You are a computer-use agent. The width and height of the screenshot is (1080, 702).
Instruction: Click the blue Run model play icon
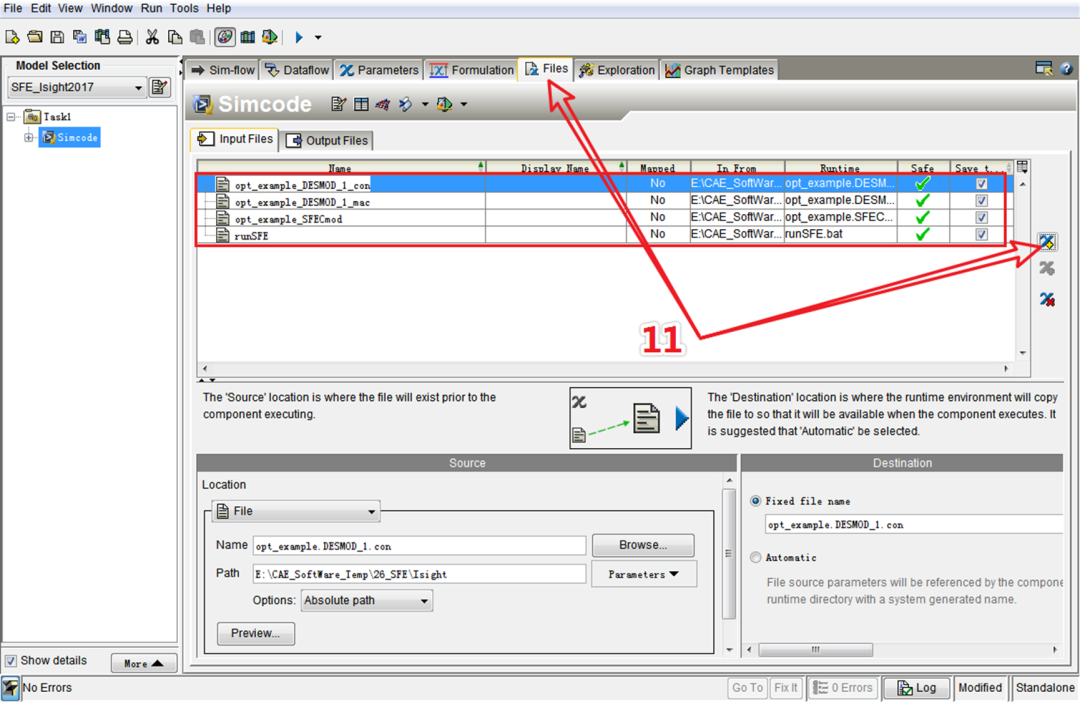click(x=299, y=37)
